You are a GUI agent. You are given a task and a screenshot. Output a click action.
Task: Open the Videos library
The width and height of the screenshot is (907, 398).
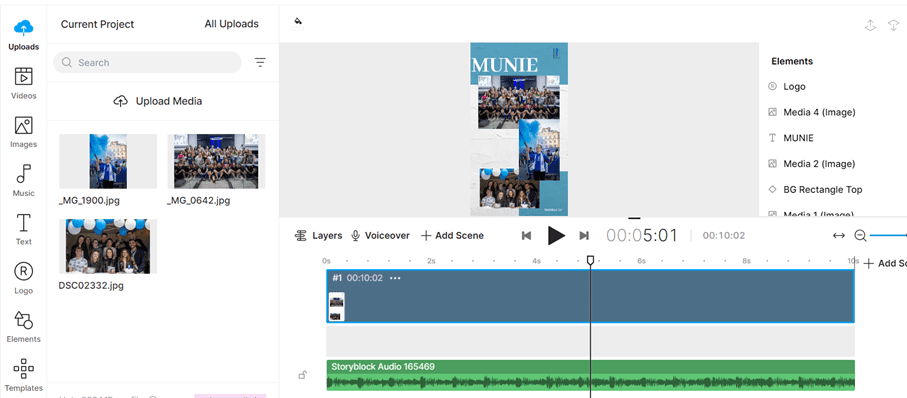23,83
